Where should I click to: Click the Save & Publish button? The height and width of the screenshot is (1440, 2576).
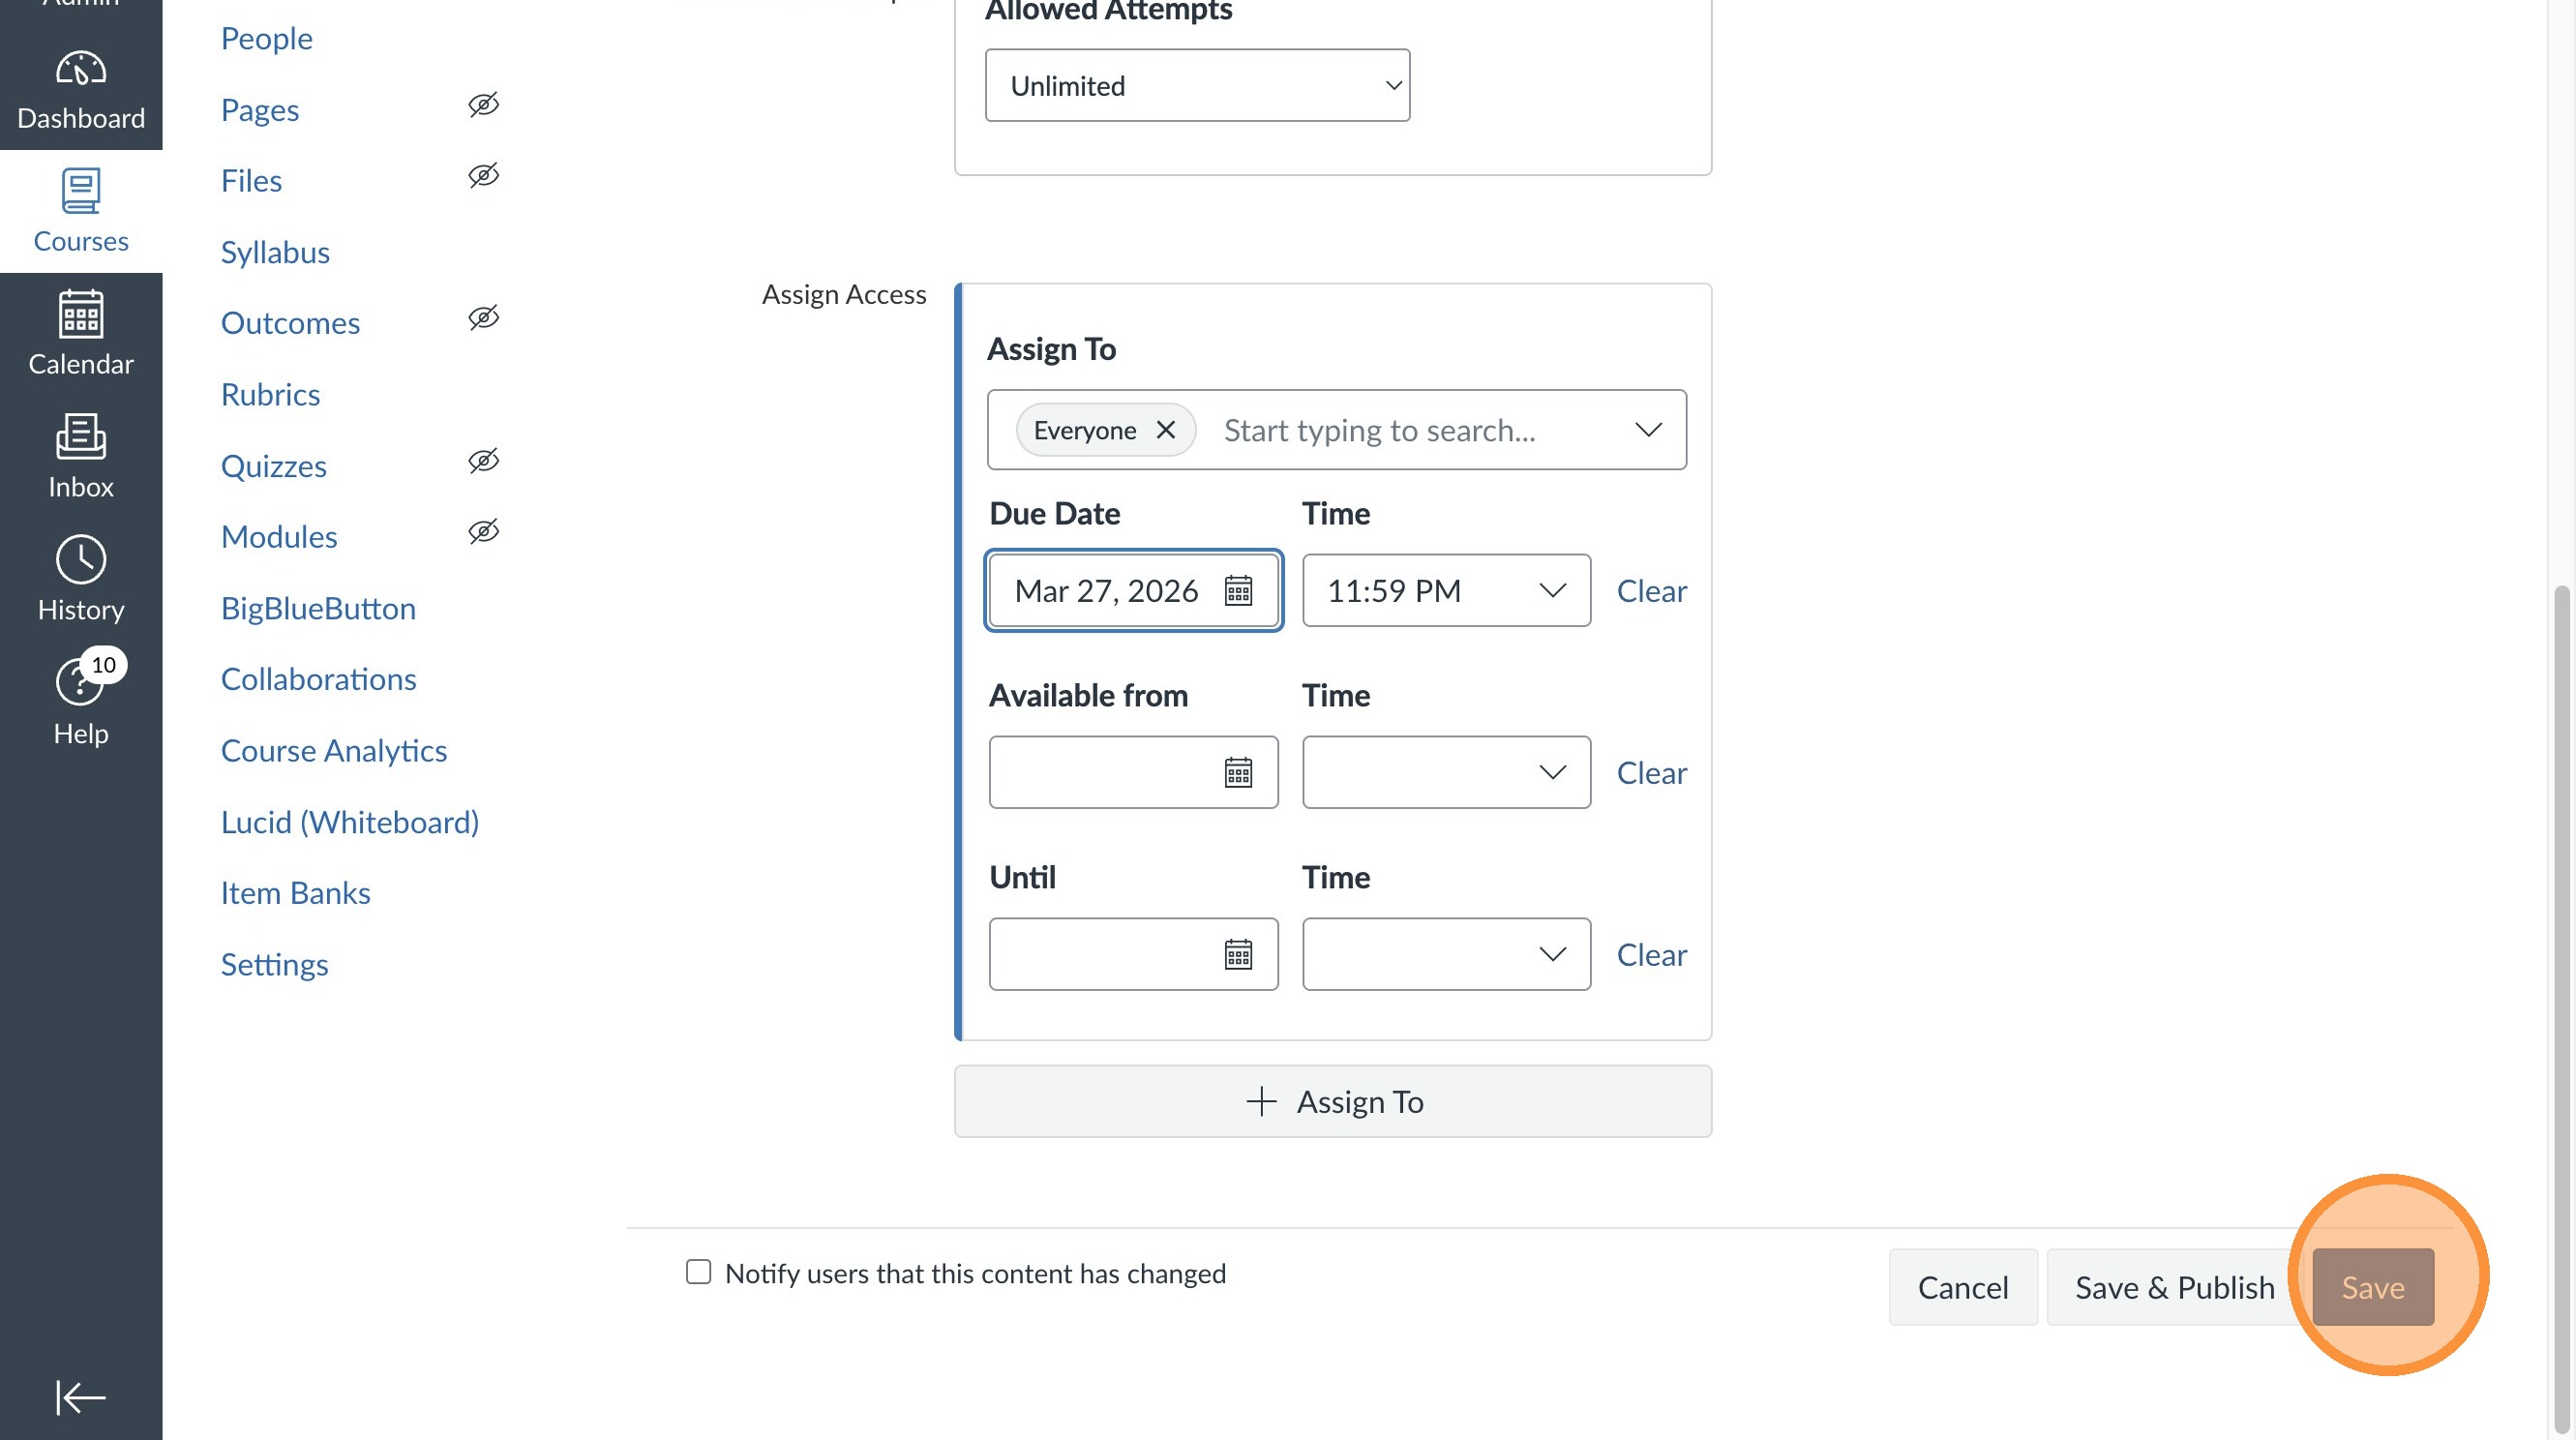click(2173, 1287)
